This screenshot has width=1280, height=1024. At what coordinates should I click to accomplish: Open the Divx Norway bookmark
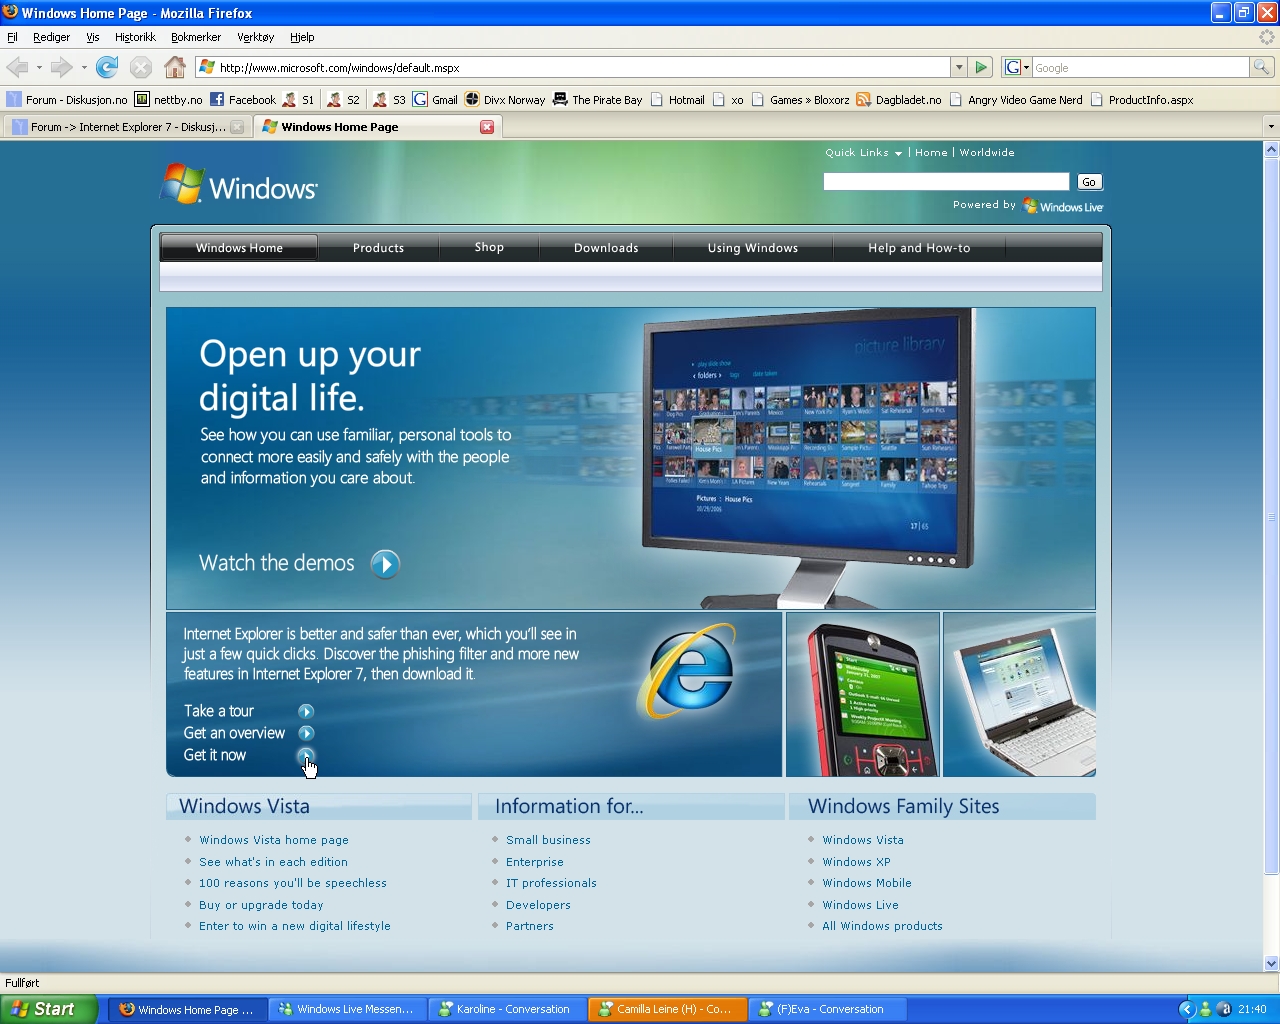click(504, 100)
